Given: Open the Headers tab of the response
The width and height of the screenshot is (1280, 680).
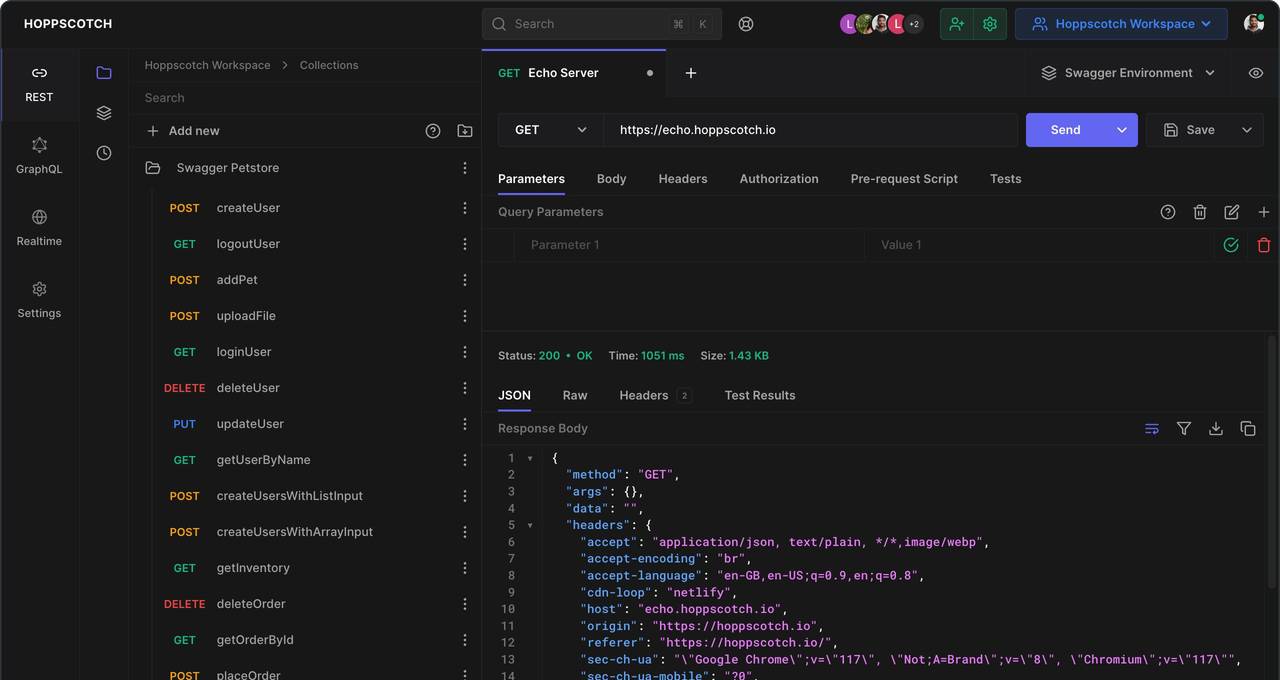Looking at the screenshot, I should pyautogui.click(x=643, y=395).
